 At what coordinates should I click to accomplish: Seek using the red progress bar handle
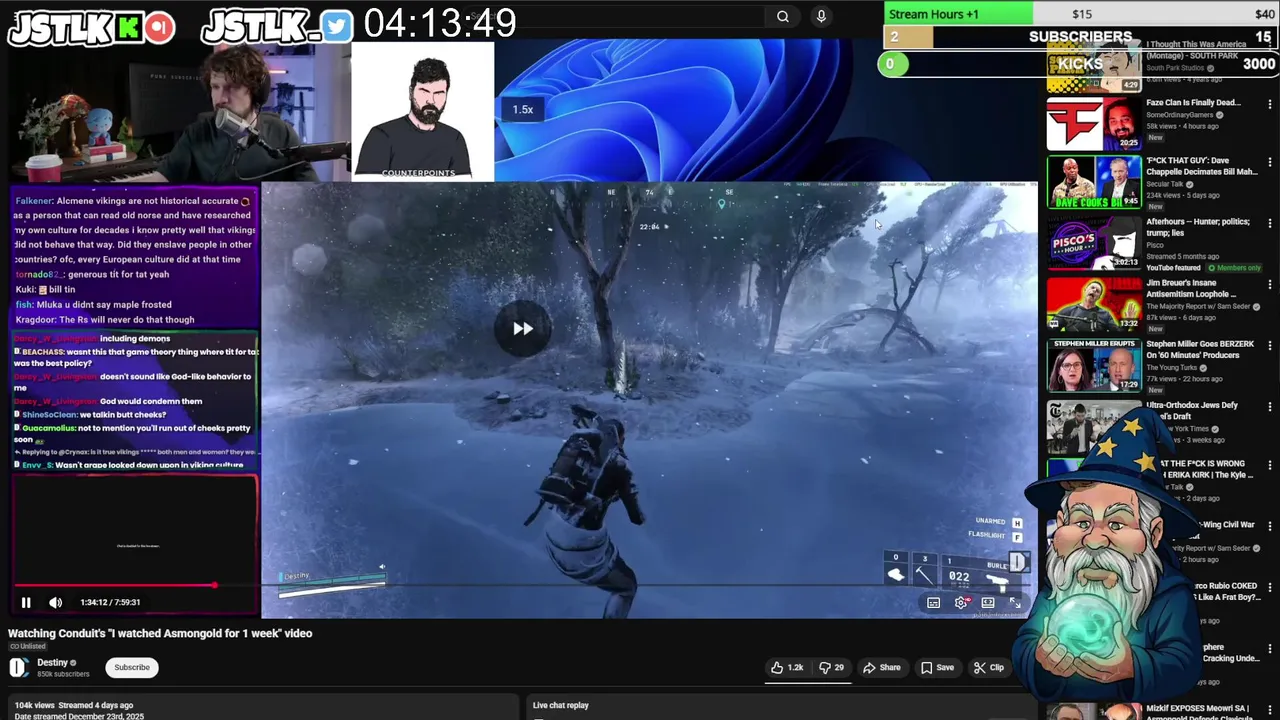click(214, 585)
